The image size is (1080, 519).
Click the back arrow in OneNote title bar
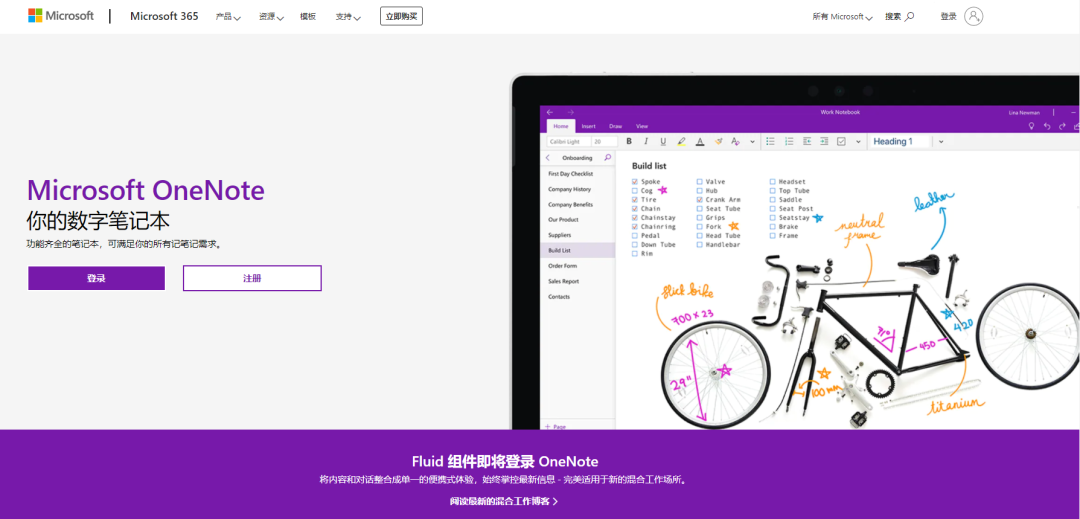click(x=550, y=112)
